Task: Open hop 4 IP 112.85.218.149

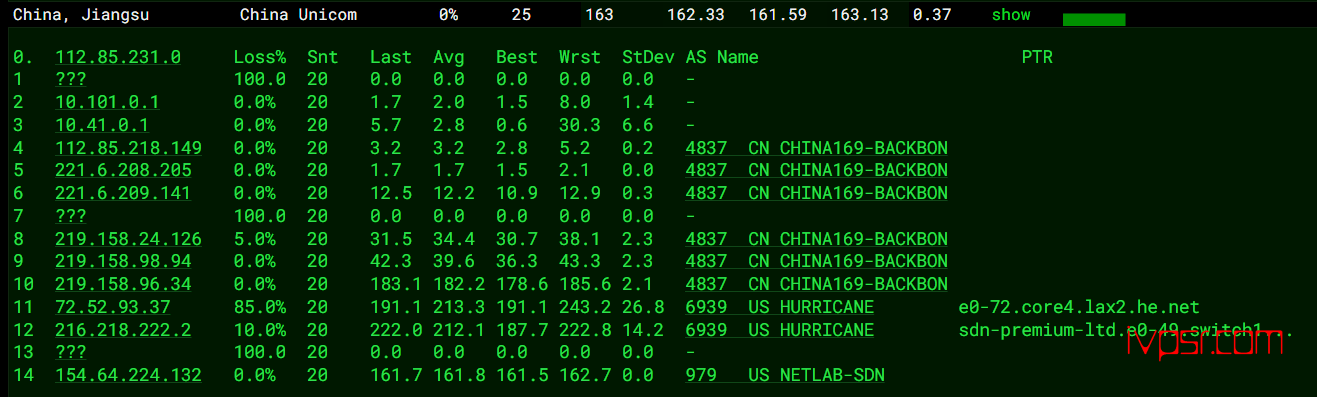Action: [x=129, y=148]
